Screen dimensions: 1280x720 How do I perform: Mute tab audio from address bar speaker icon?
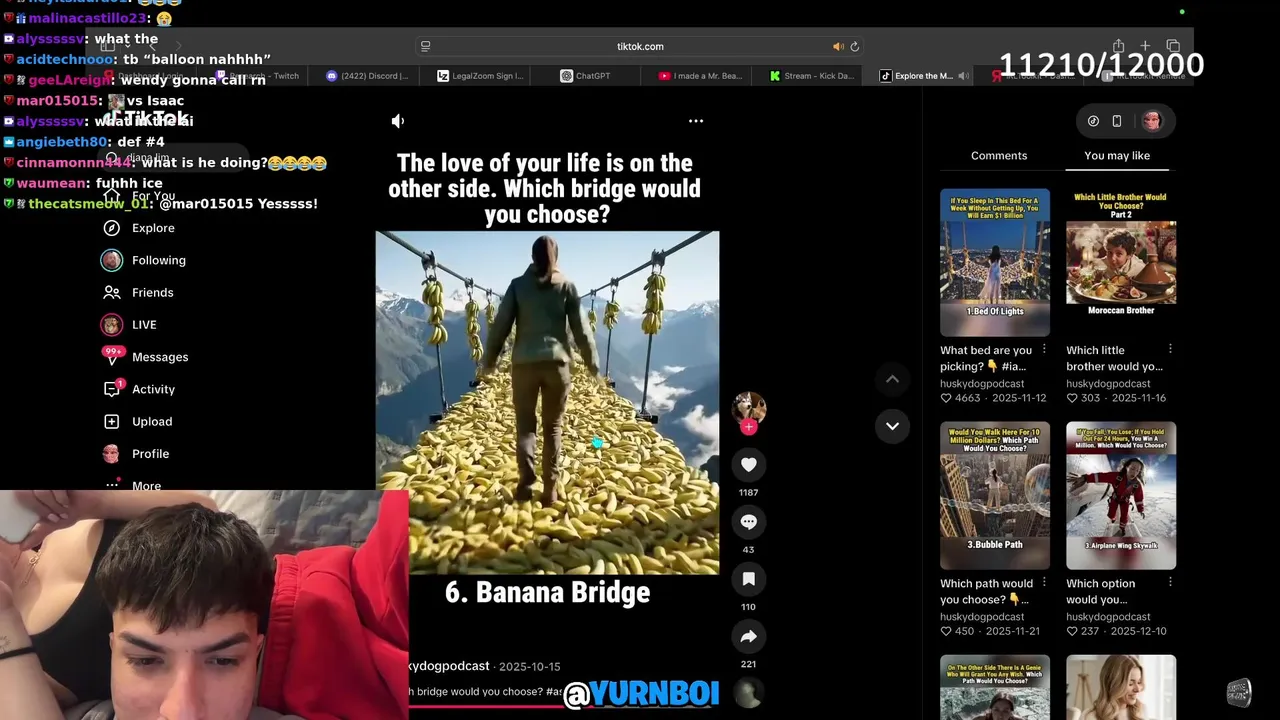point(838,47)
